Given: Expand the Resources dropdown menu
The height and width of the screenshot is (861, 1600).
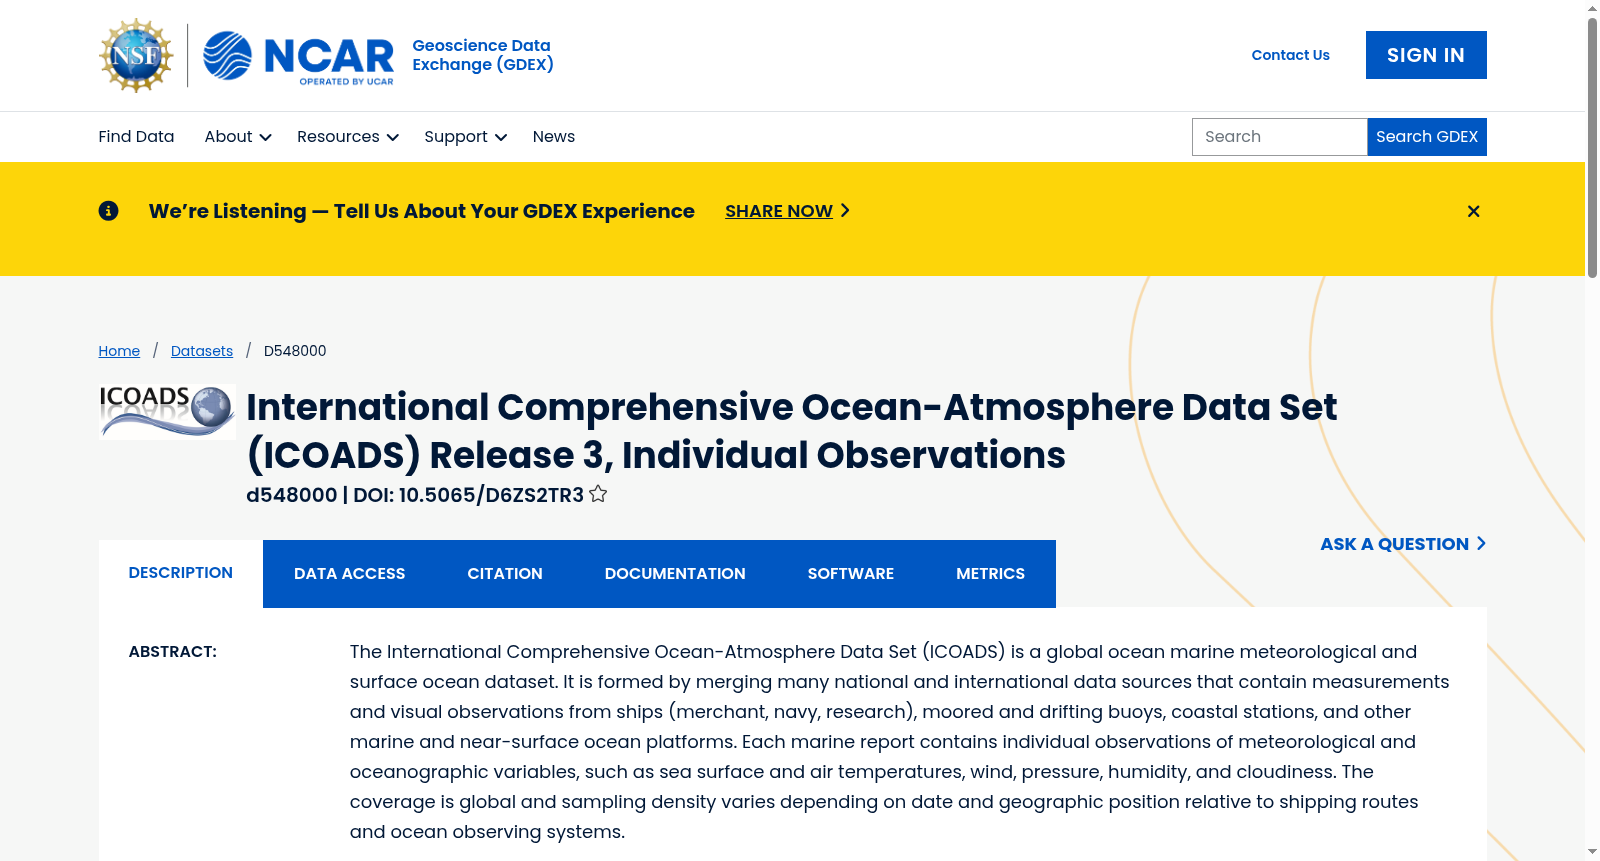Looking at the screenshot, I should [x=348, y=137].
